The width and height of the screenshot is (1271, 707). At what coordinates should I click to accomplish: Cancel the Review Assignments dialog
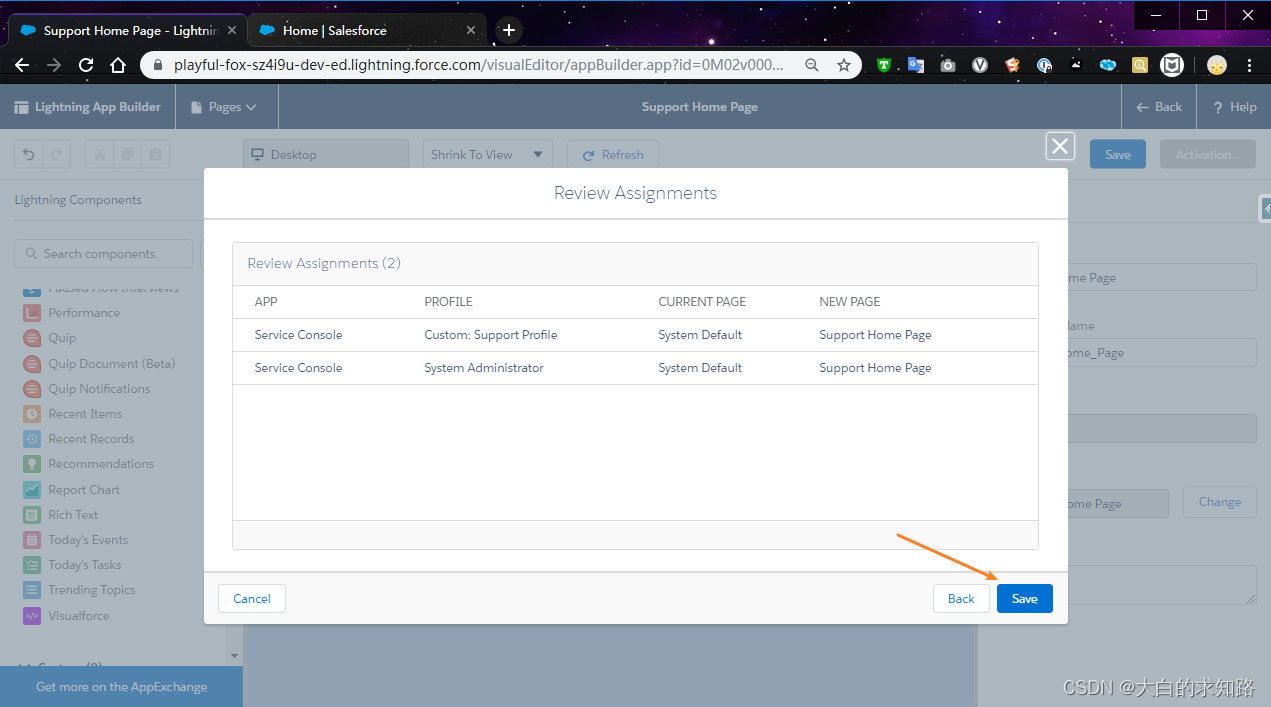click(252, 598)
